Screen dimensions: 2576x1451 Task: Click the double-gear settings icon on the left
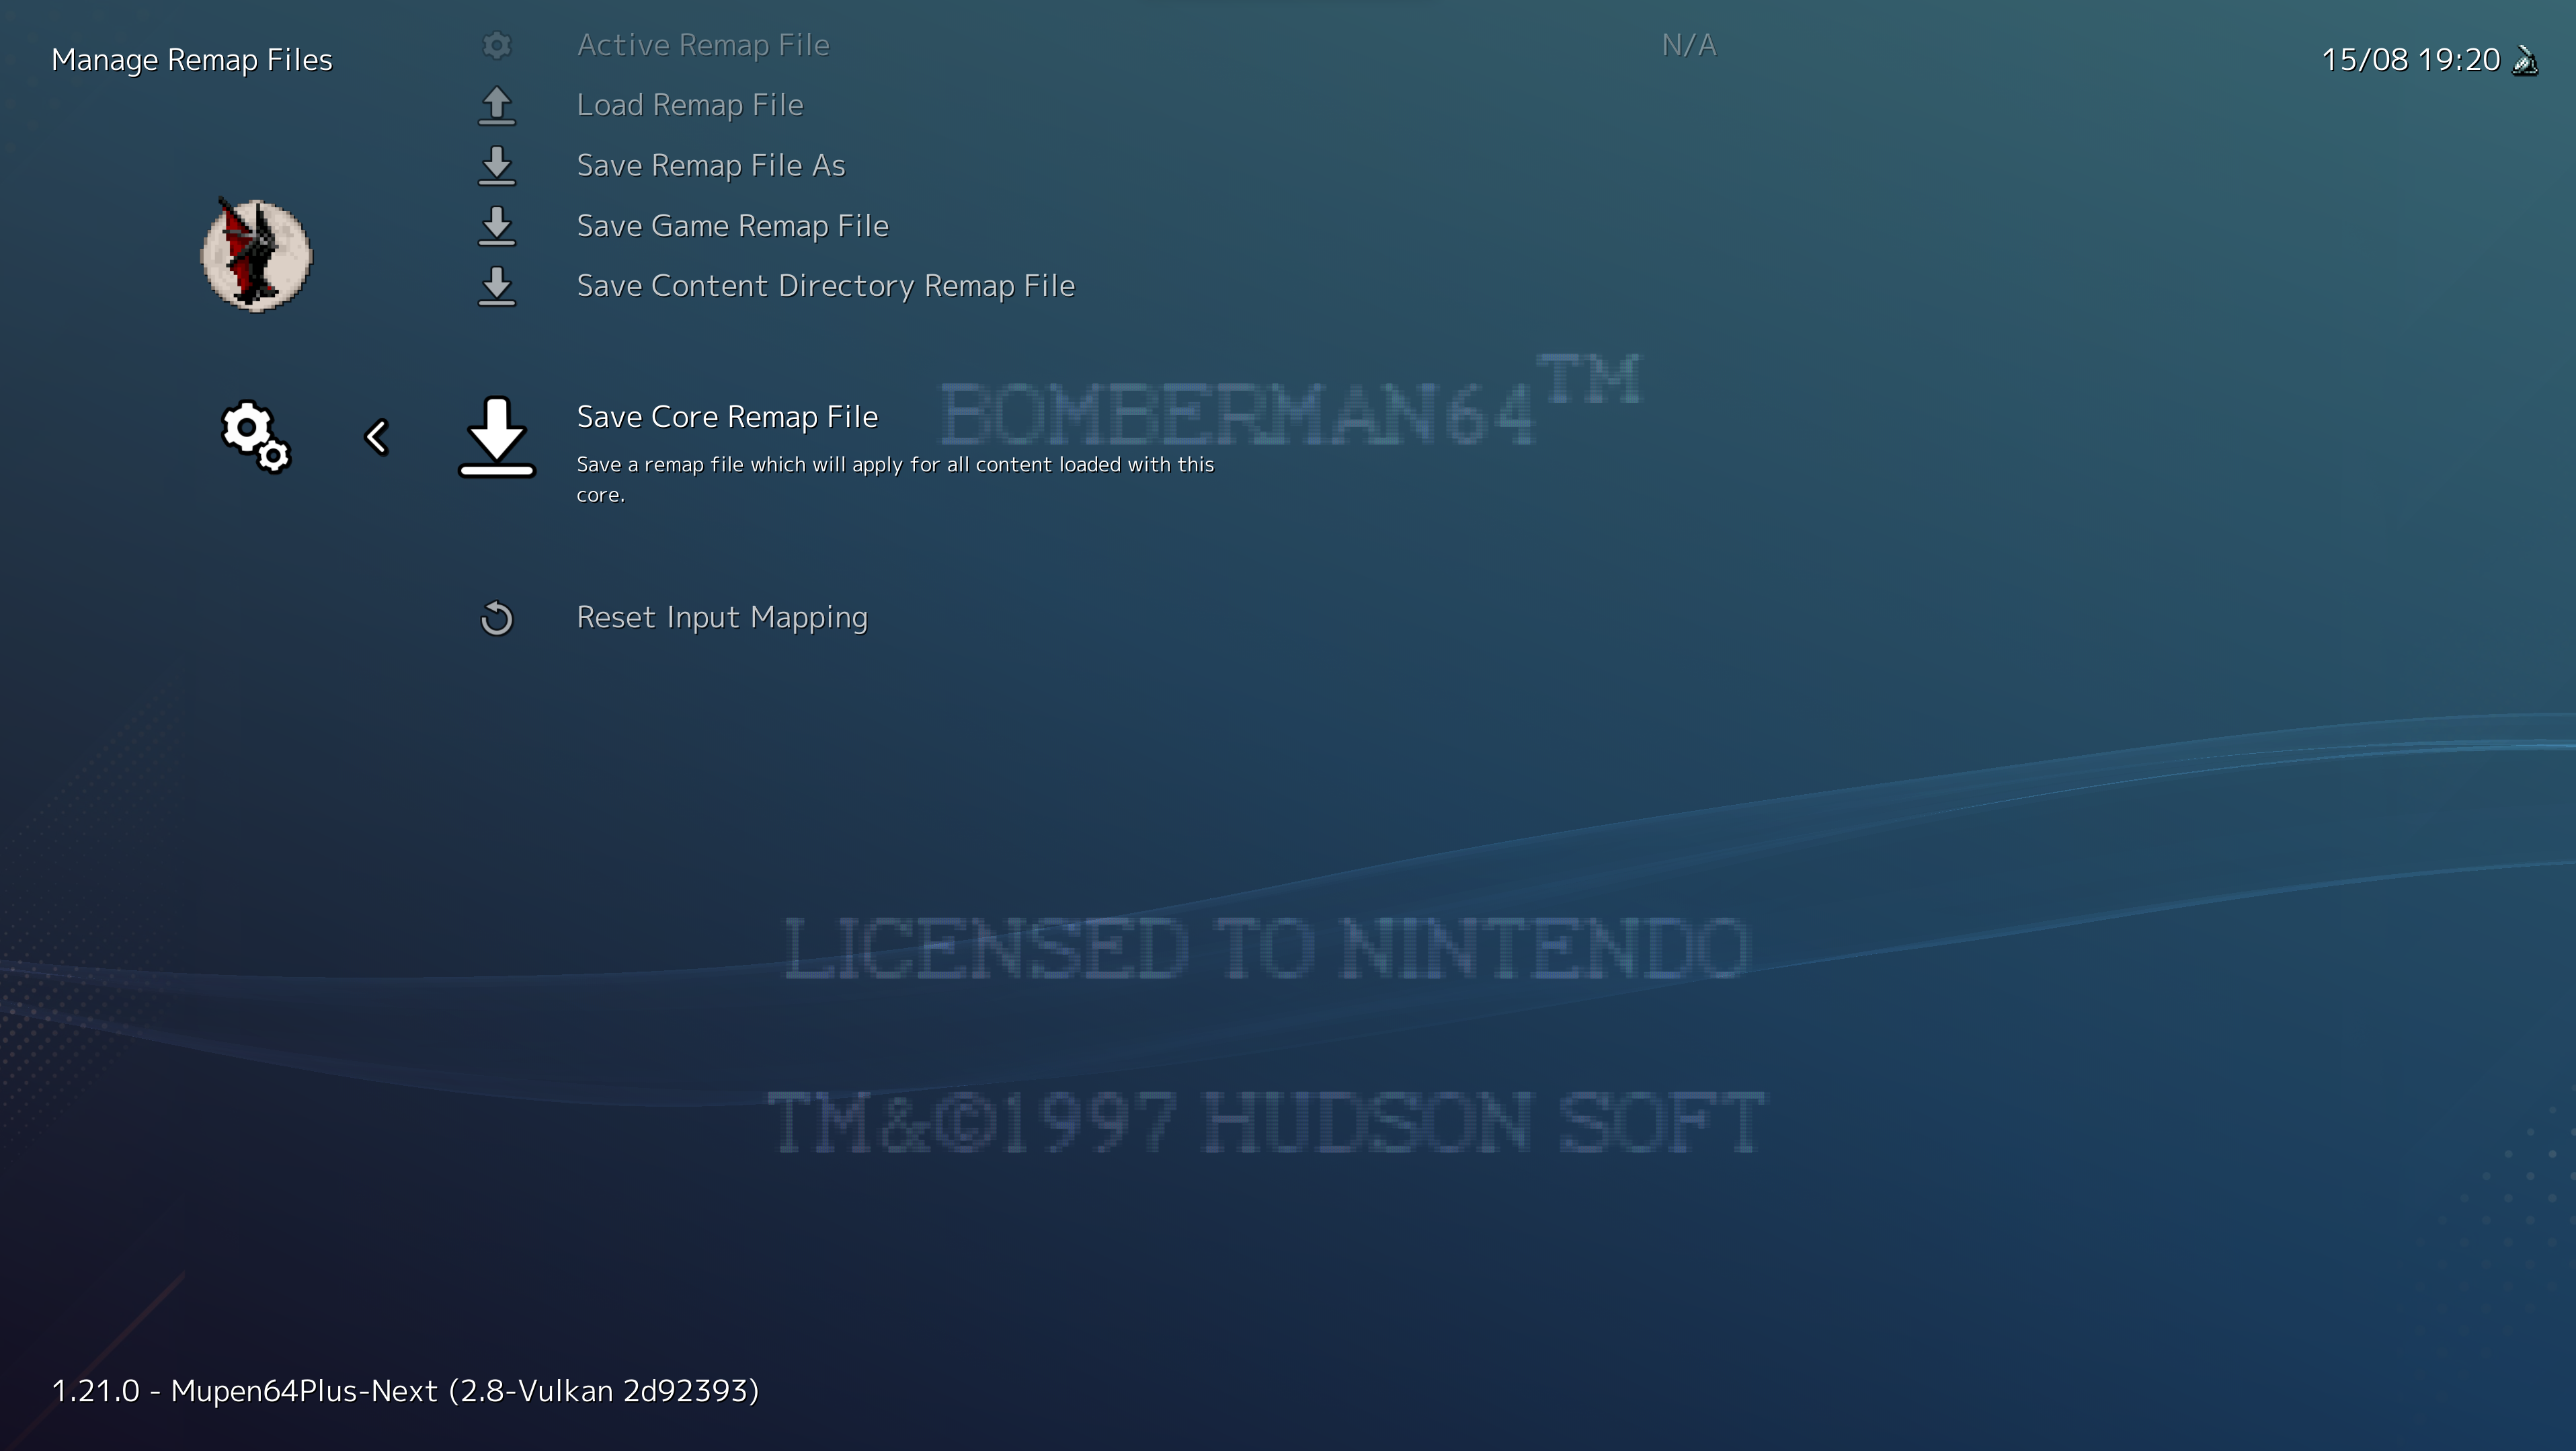(x=256, y=436)
